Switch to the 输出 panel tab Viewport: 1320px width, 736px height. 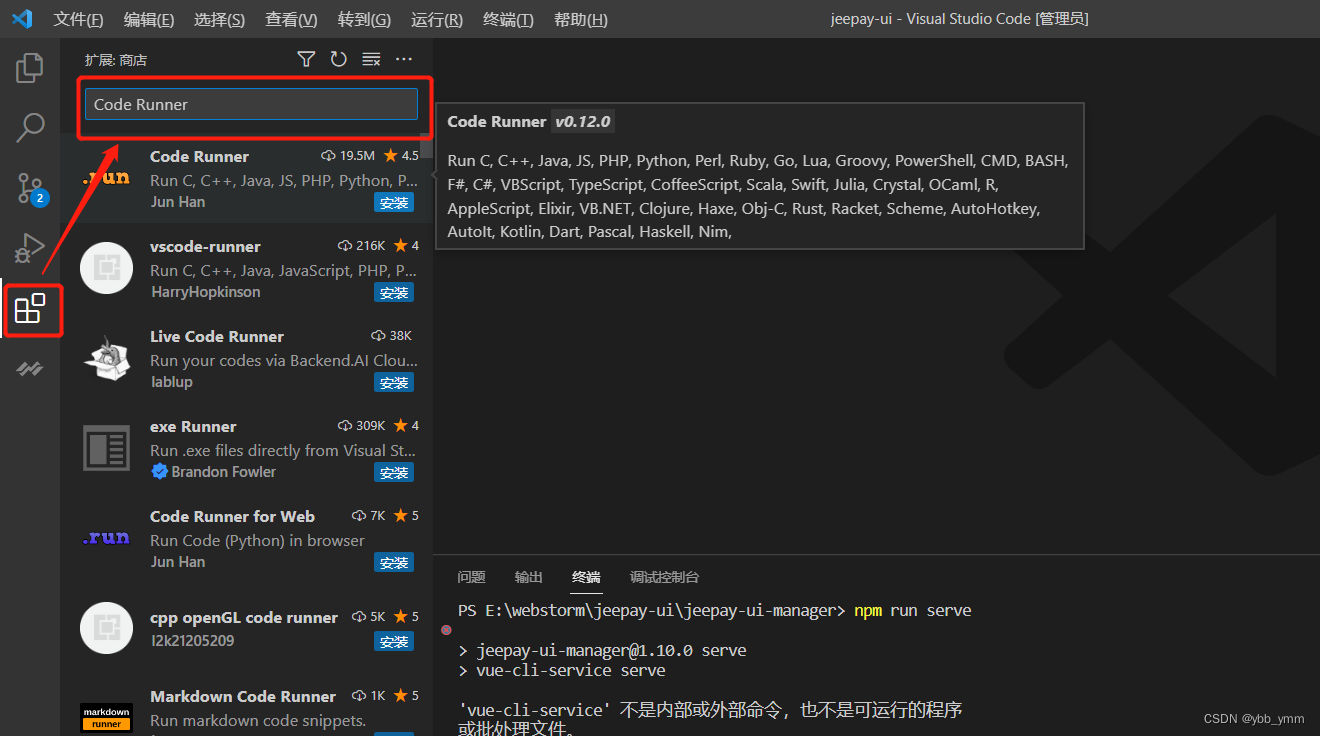click(528, 577)
